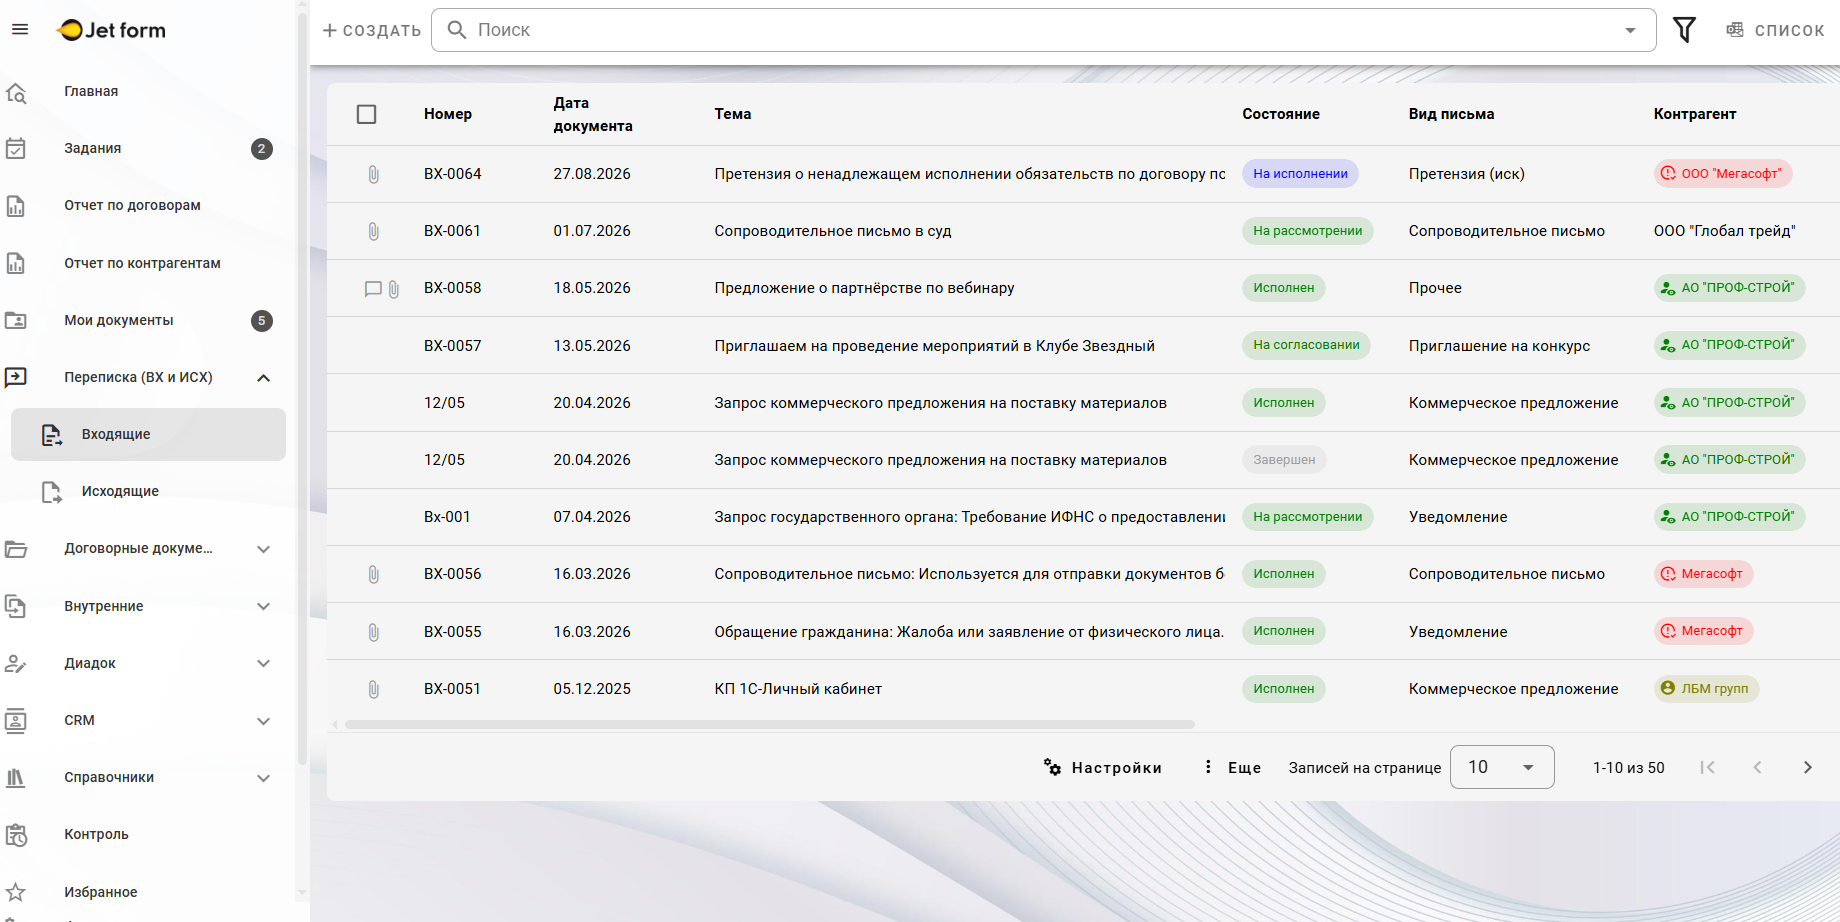Click the Переписка message-arrow icon
This screenshot has height=922, width=1840.
tap(16, 377)
